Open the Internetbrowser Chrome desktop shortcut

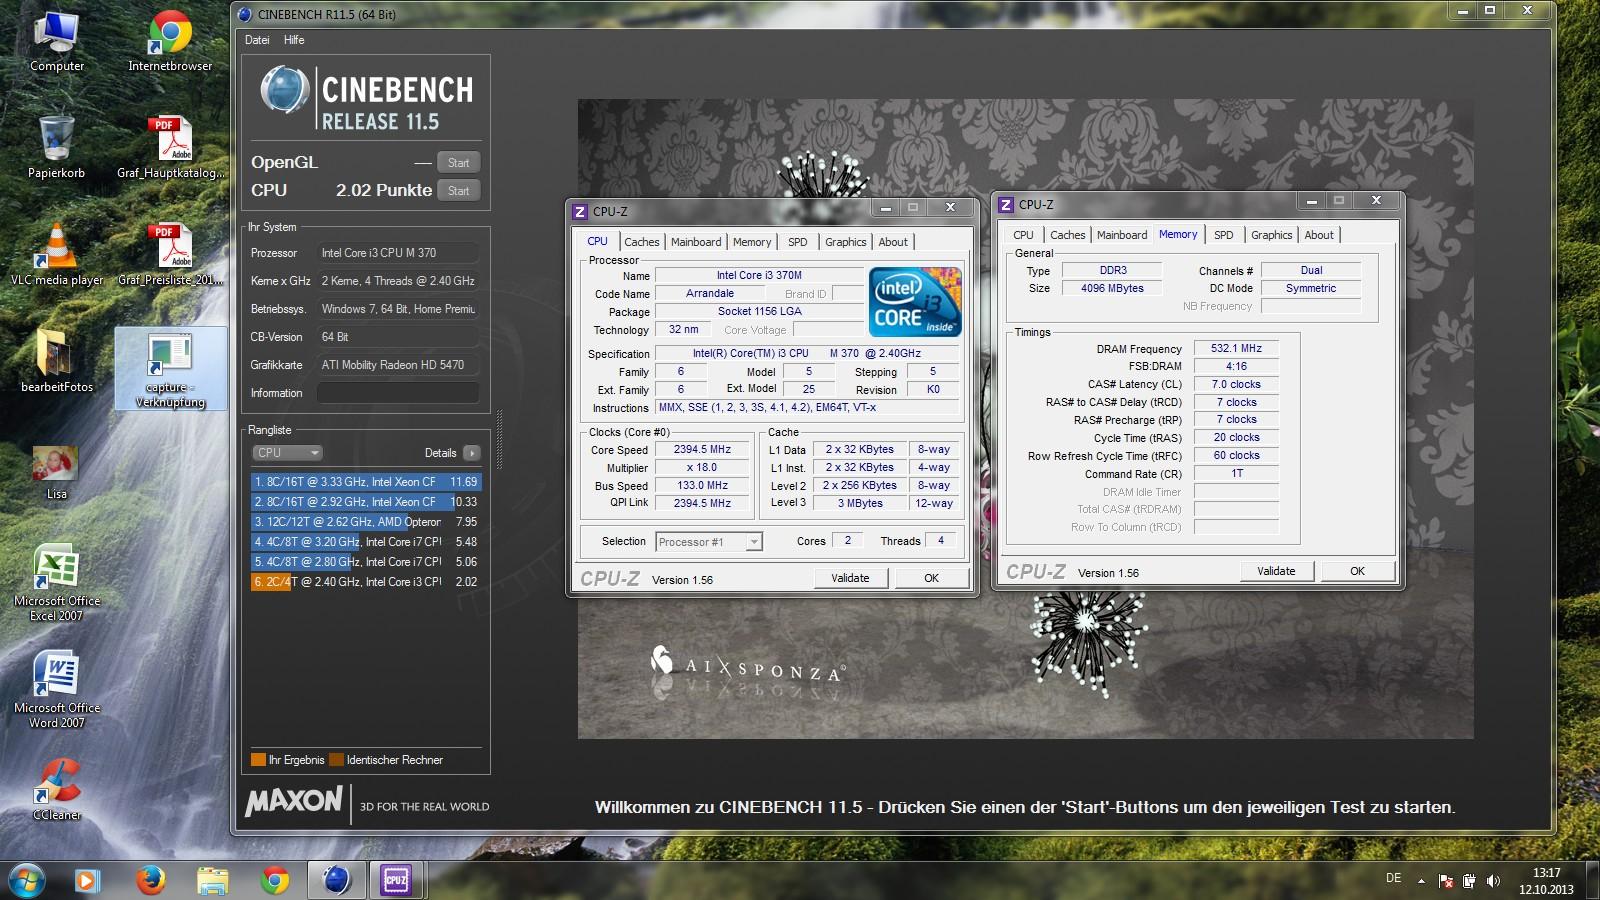170,41
